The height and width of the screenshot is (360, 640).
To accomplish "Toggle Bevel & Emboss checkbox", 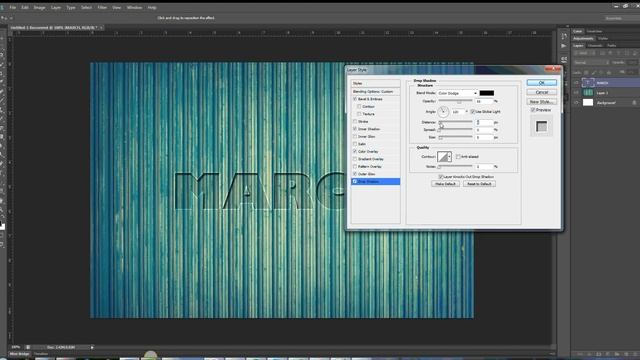I will 355,99.
